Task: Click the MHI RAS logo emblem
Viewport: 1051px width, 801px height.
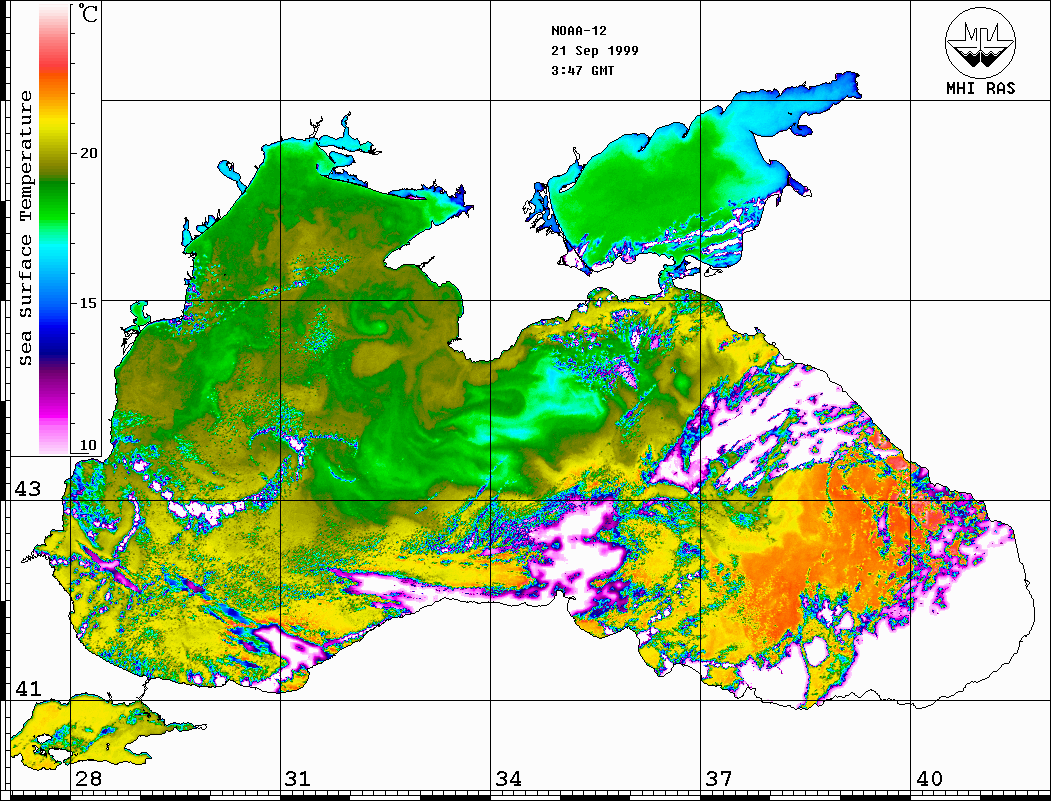Action: click(980, 42)
